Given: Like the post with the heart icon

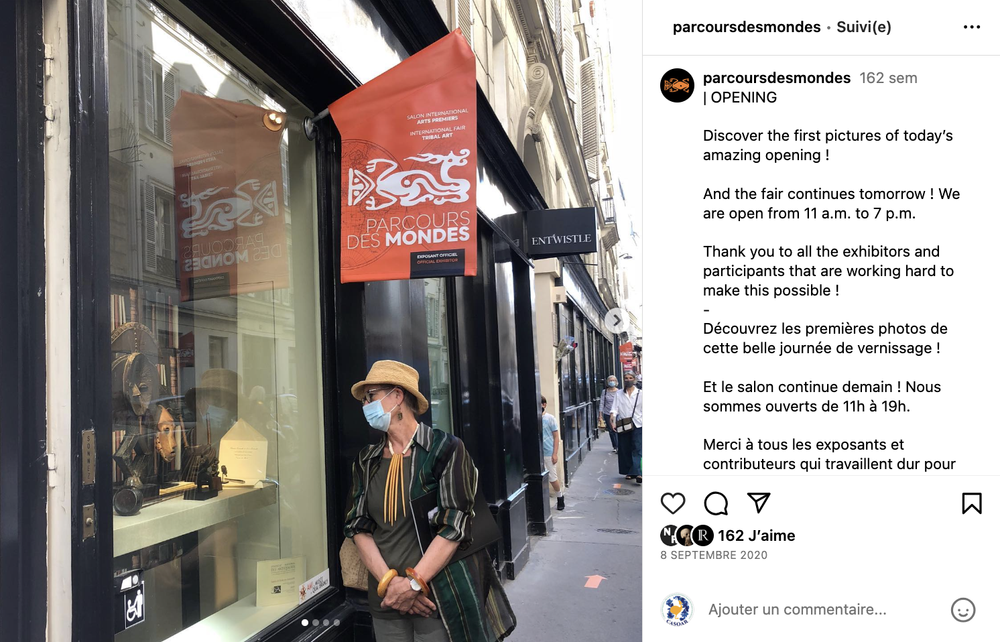Looking at the screenshot, I should 672,504.
